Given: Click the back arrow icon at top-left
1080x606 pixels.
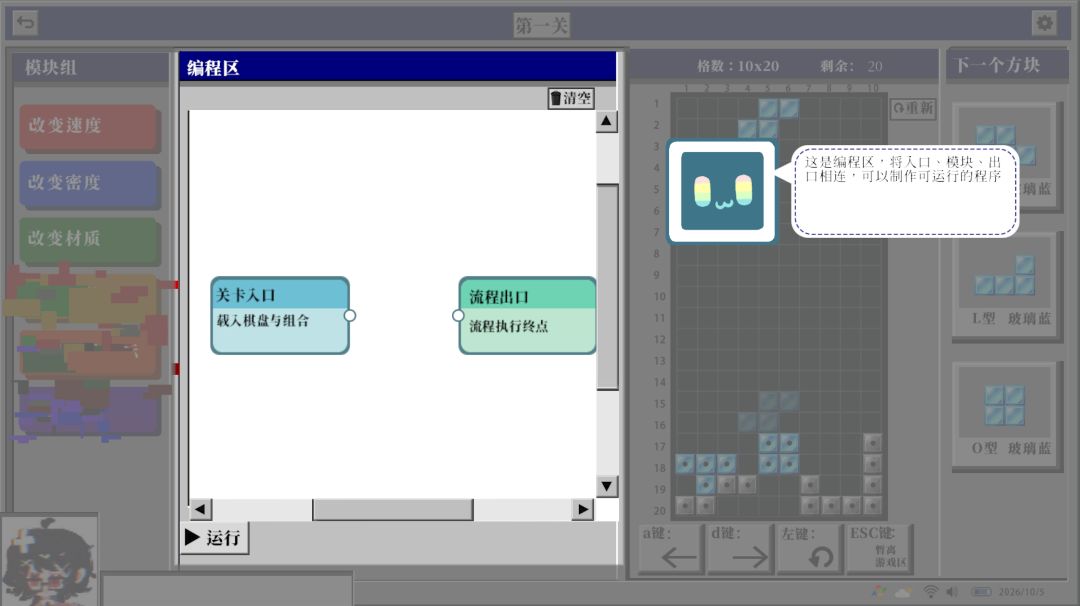Looking at the screenshot, I should 25,23.
